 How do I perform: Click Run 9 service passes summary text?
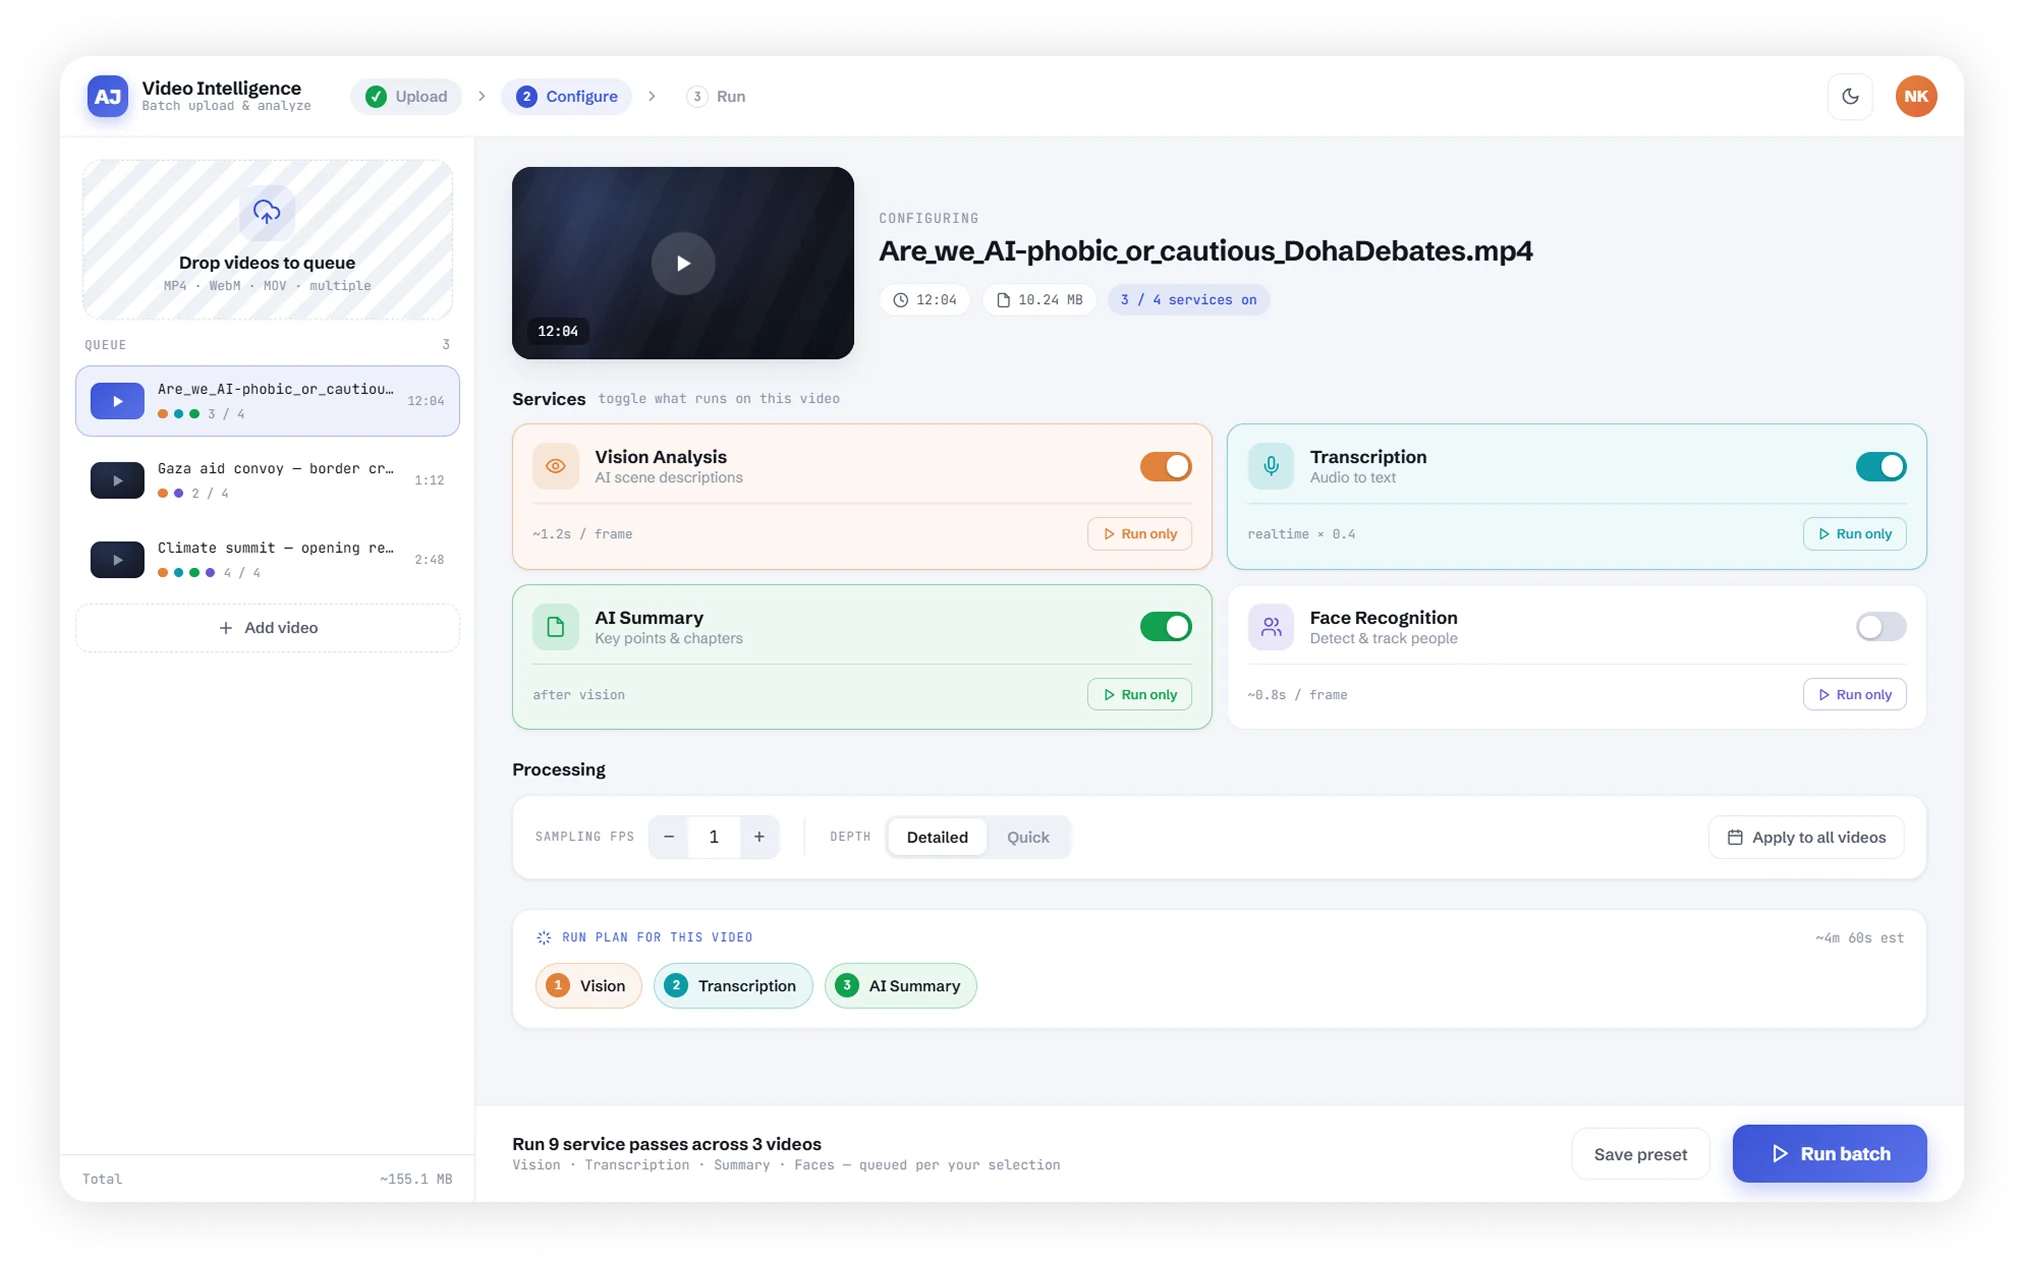click(667, 1144)
